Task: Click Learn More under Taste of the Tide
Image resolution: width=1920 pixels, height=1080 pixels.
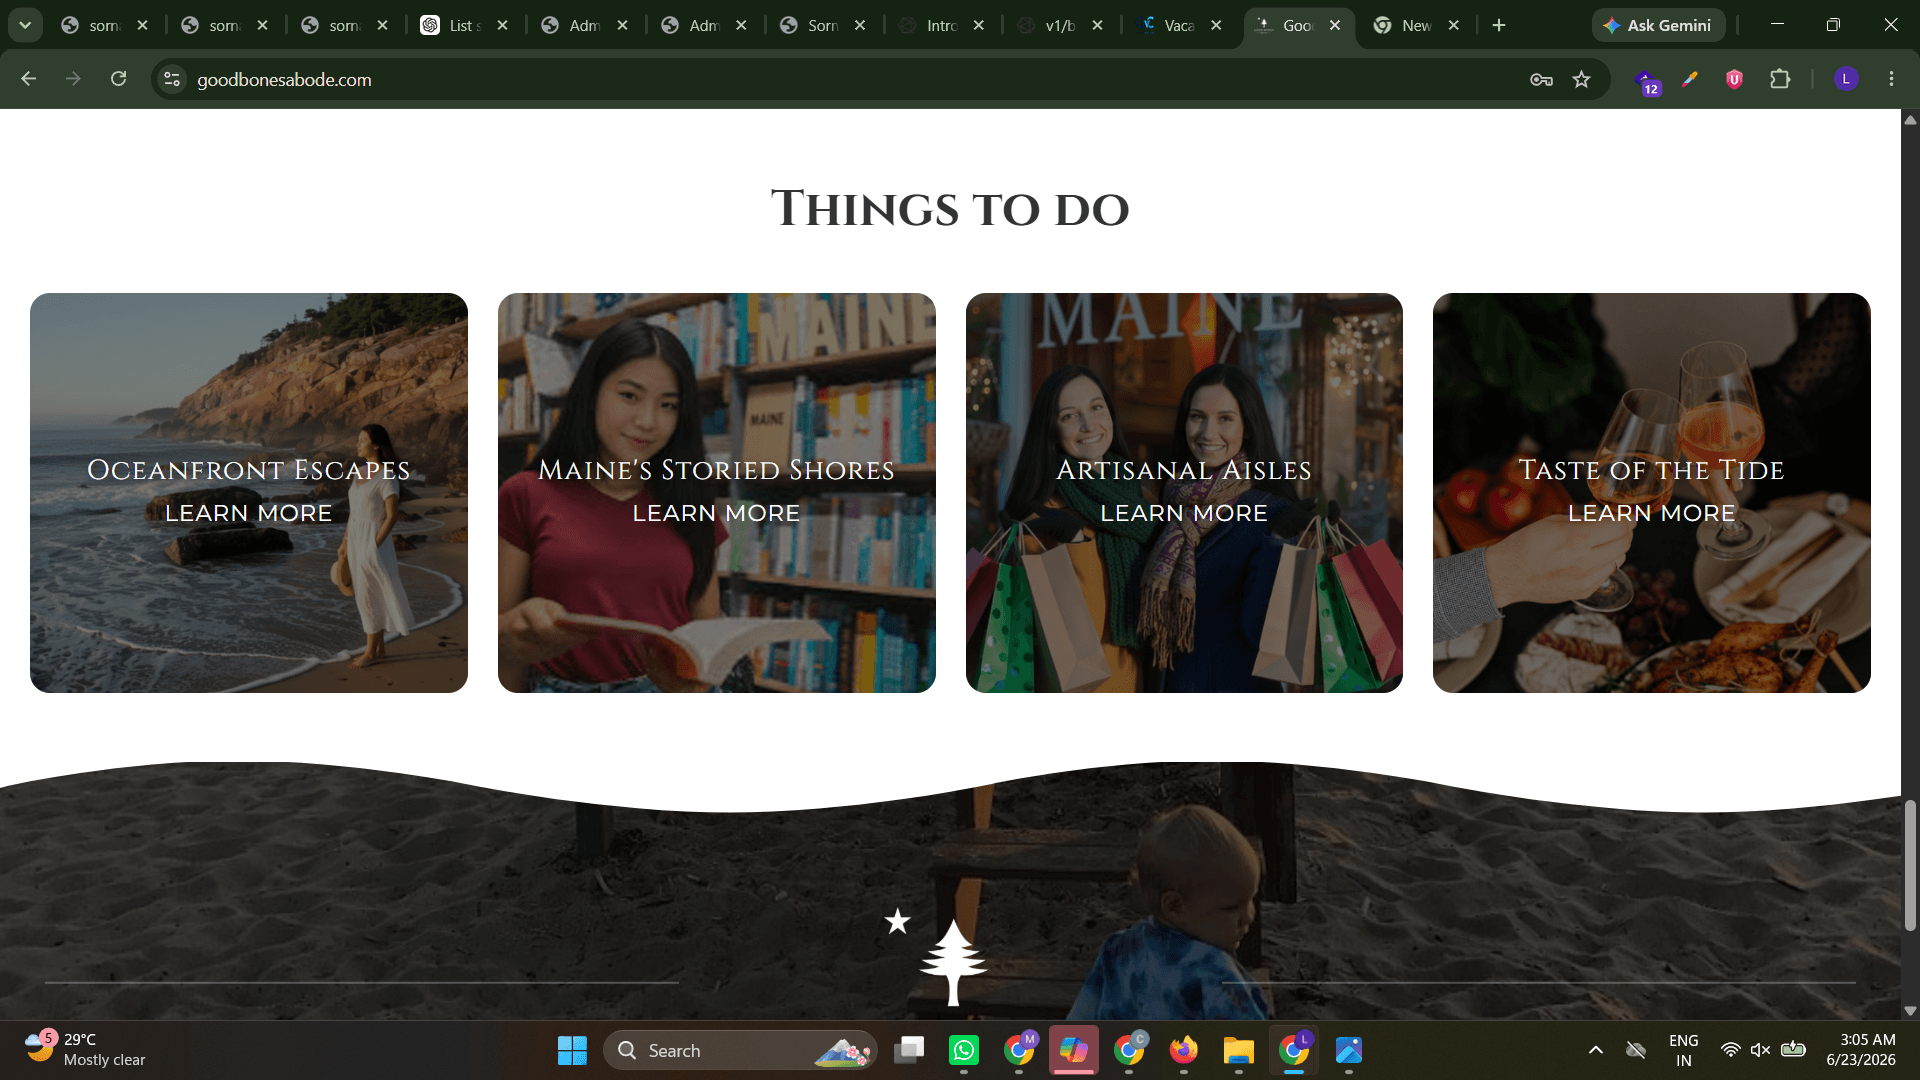Action: [1651, 513]
